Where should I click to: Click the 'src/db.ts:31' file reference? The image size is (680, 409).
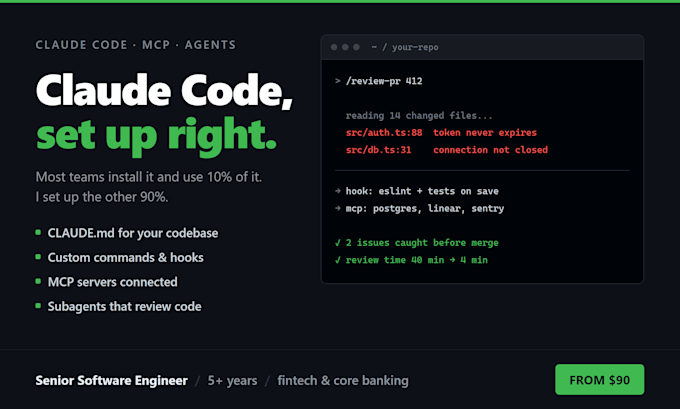coord(378,150)
